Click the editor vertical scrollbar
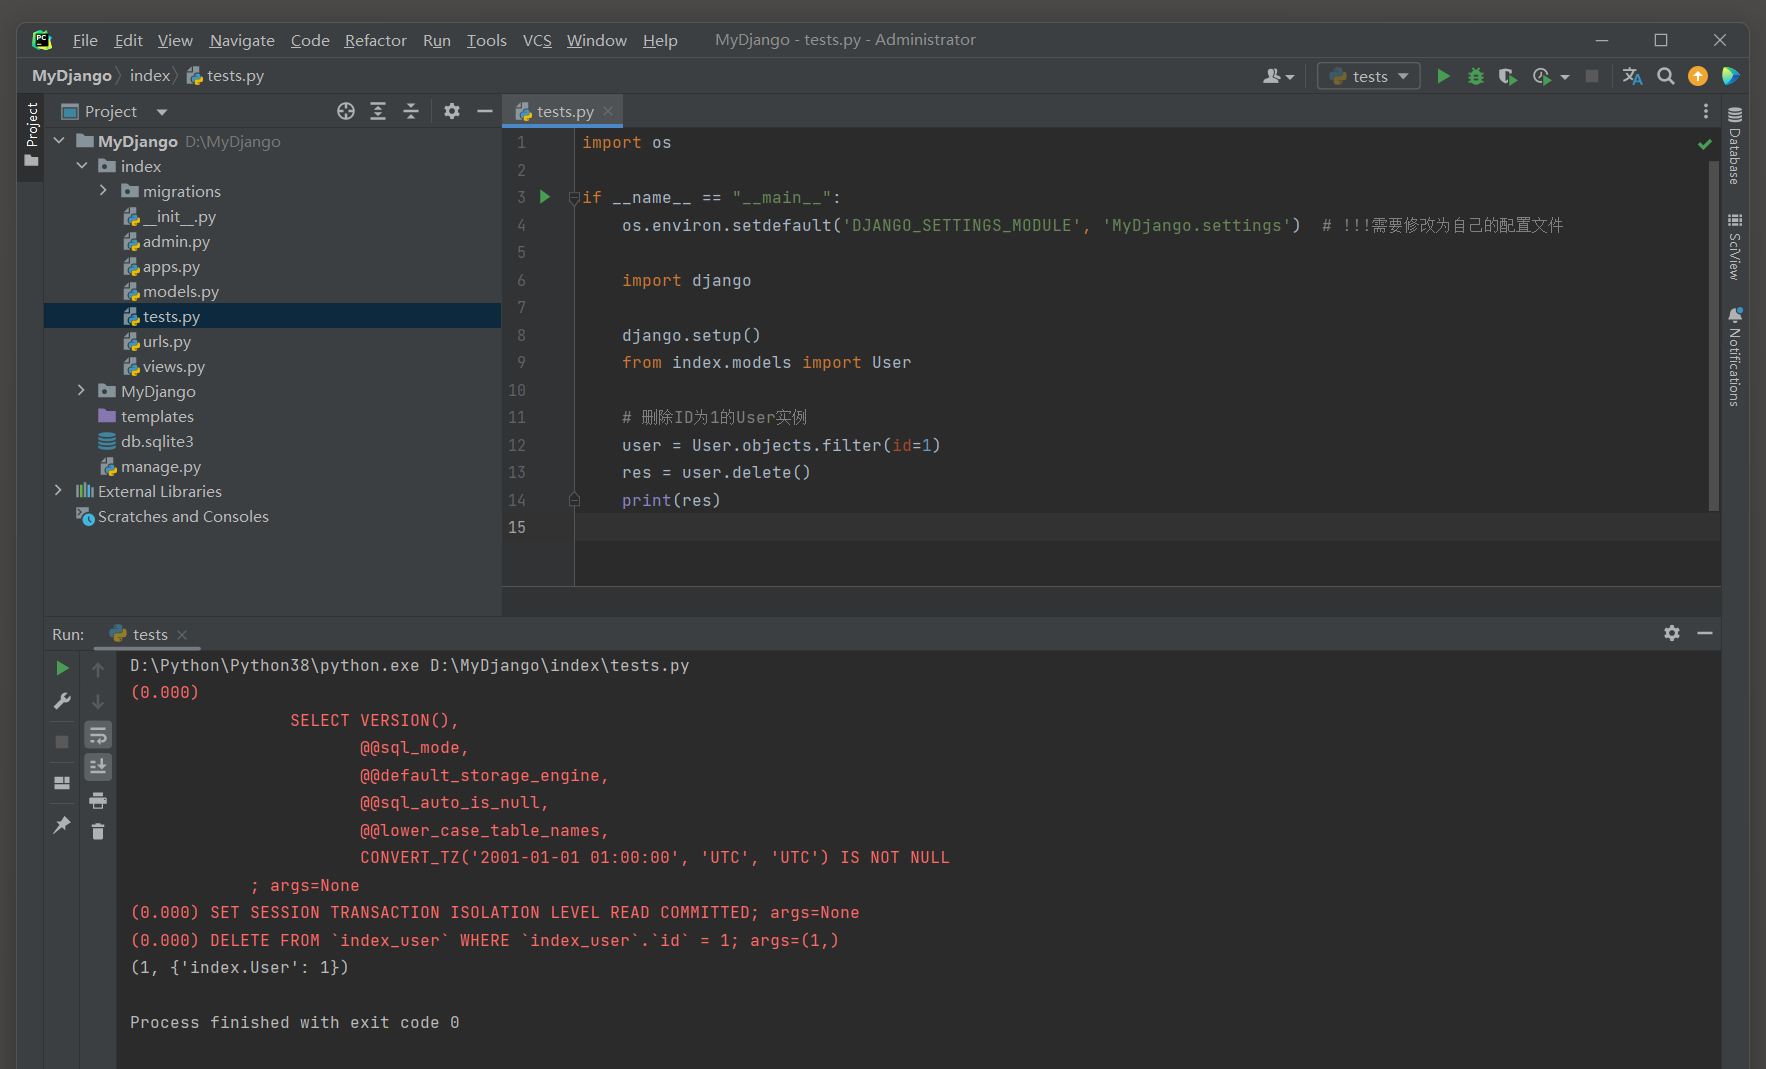 click(1713, 335)
